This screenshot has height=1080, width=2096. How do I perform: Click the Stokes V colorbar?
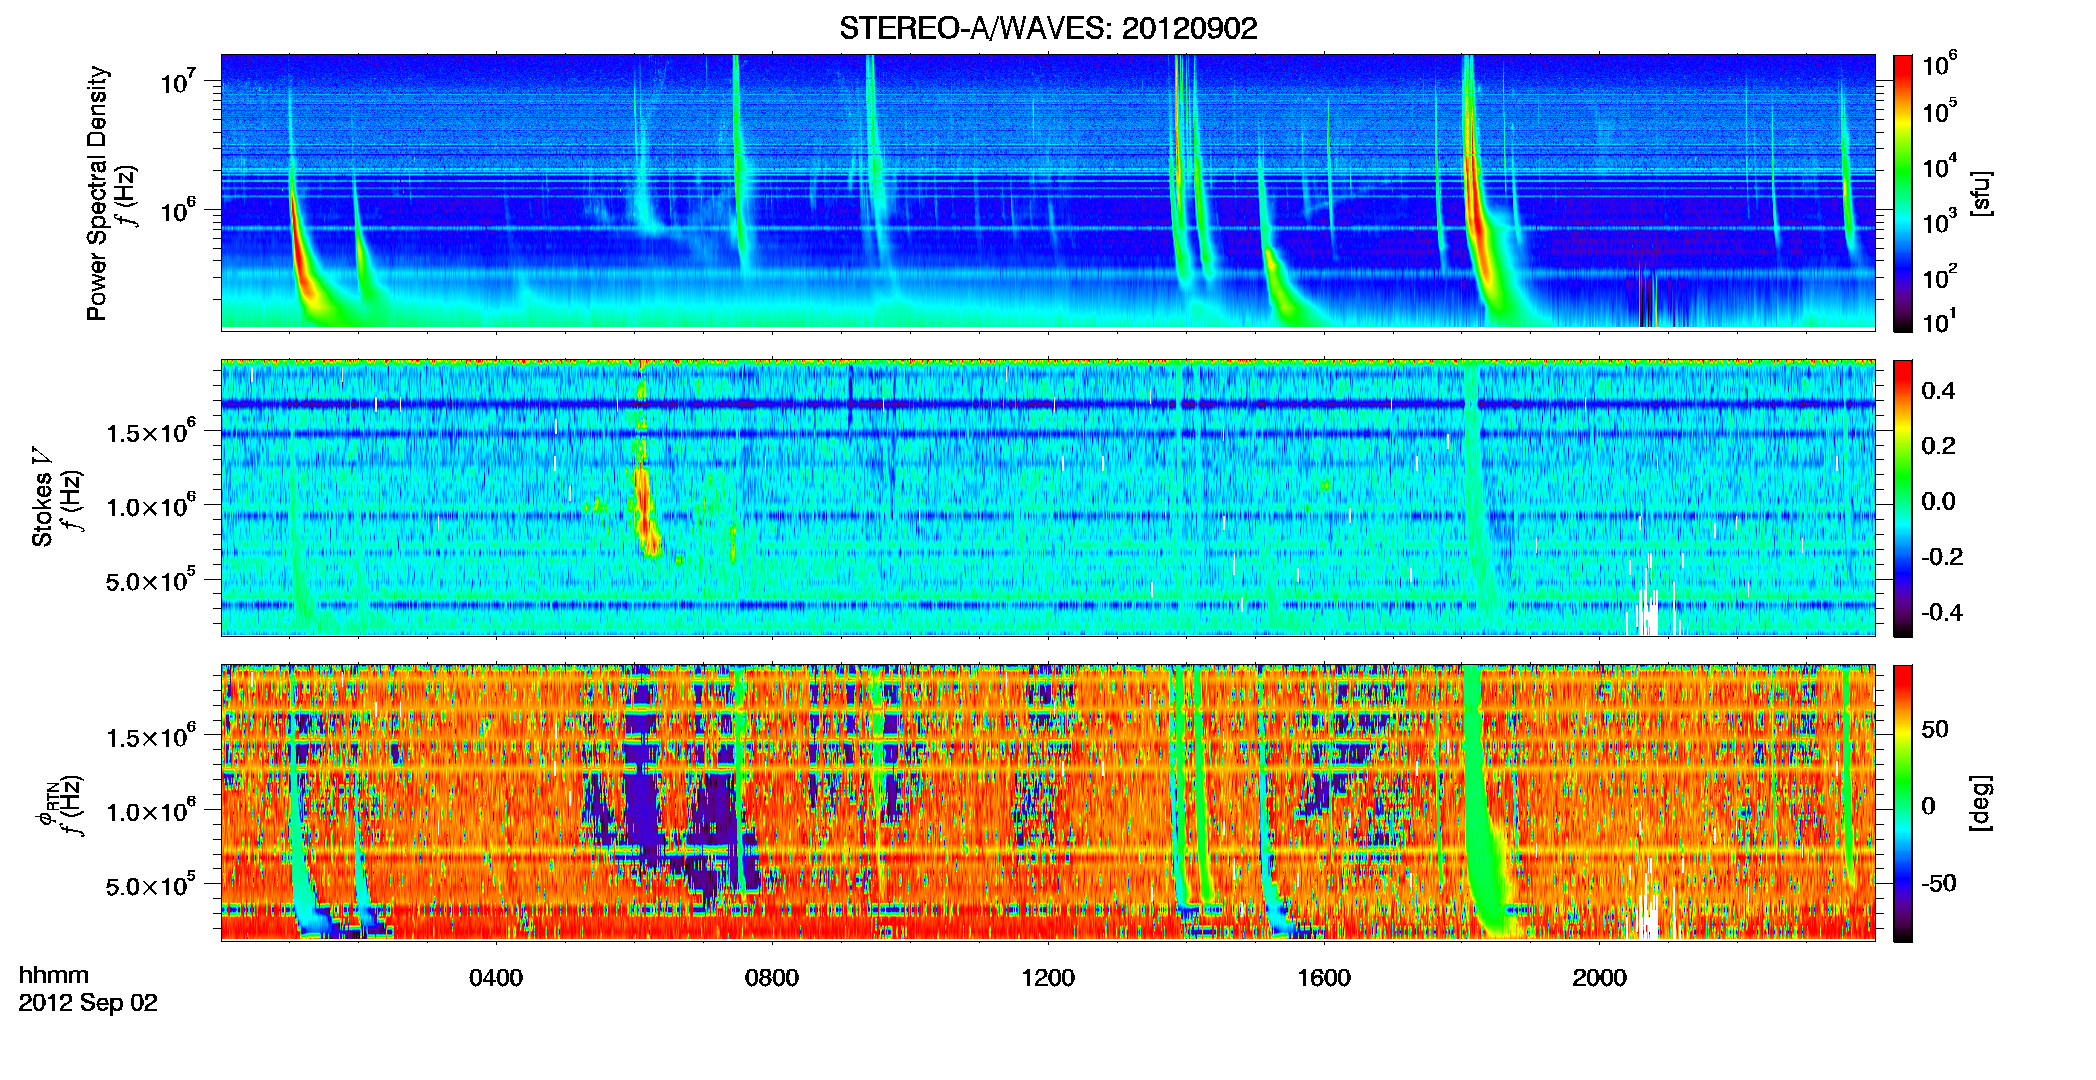coord(1903,498)
